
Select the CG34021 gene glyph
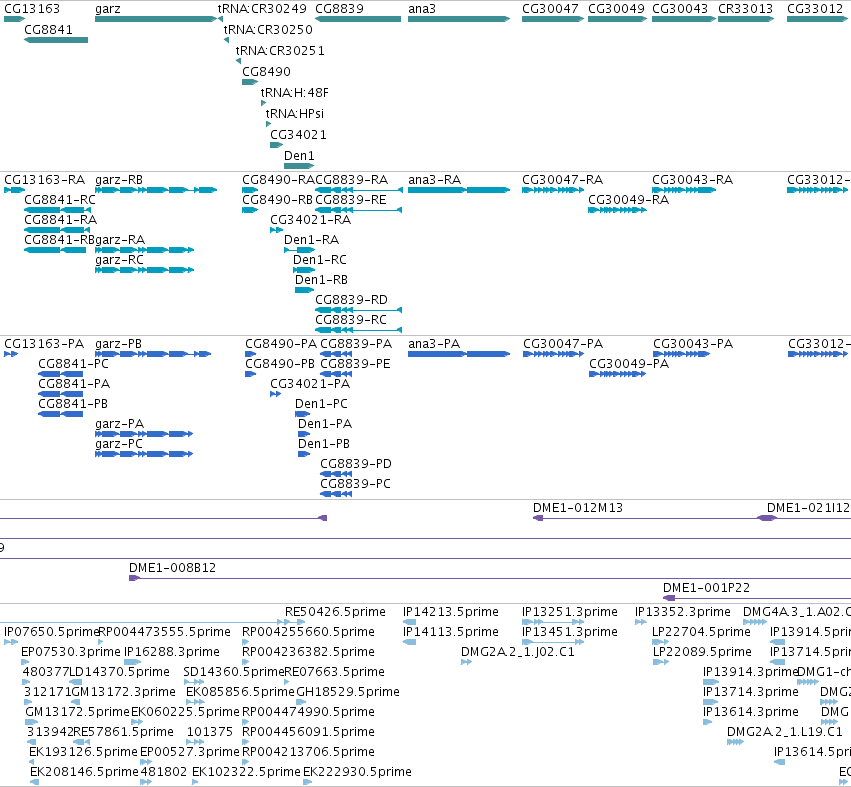pos(277,145)
